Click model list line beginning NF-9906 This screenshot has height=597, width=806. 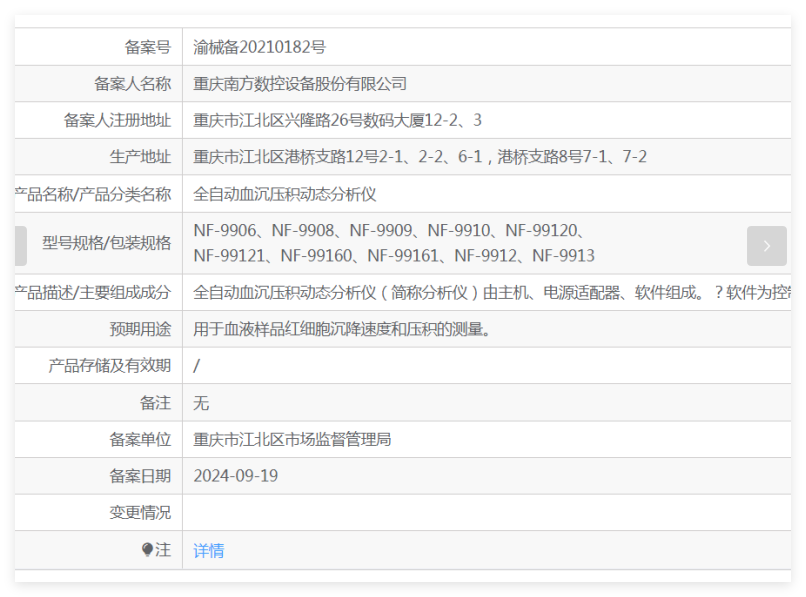click(389, 230)
